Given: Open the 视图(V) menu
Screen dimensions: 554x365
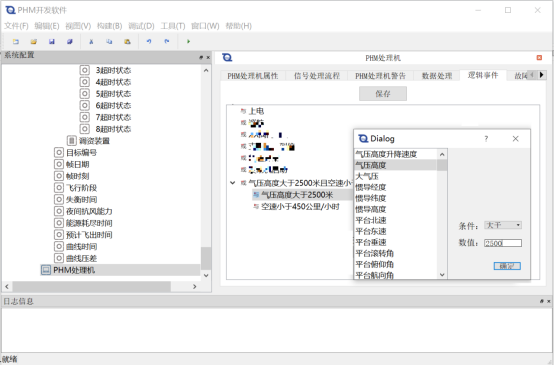Looking at the screenshot, I should (x=78, y=26).
